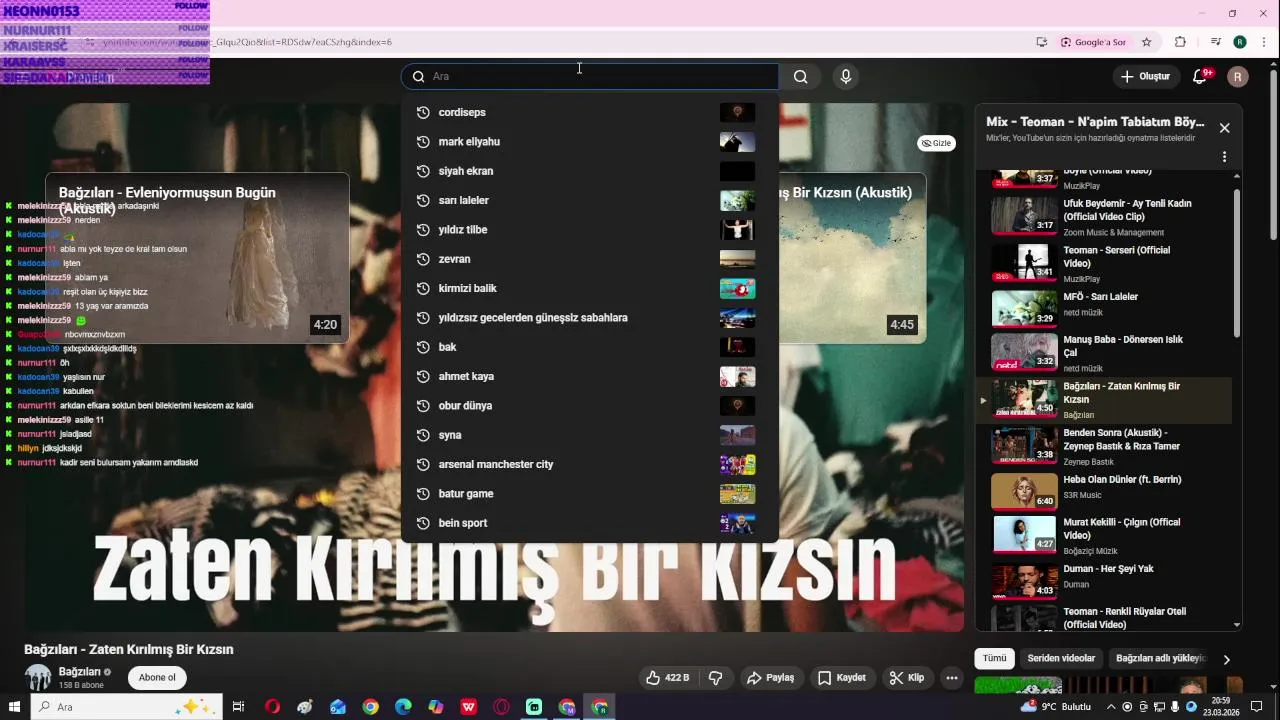Select search suggestion zevran

[x=589, y=259]
